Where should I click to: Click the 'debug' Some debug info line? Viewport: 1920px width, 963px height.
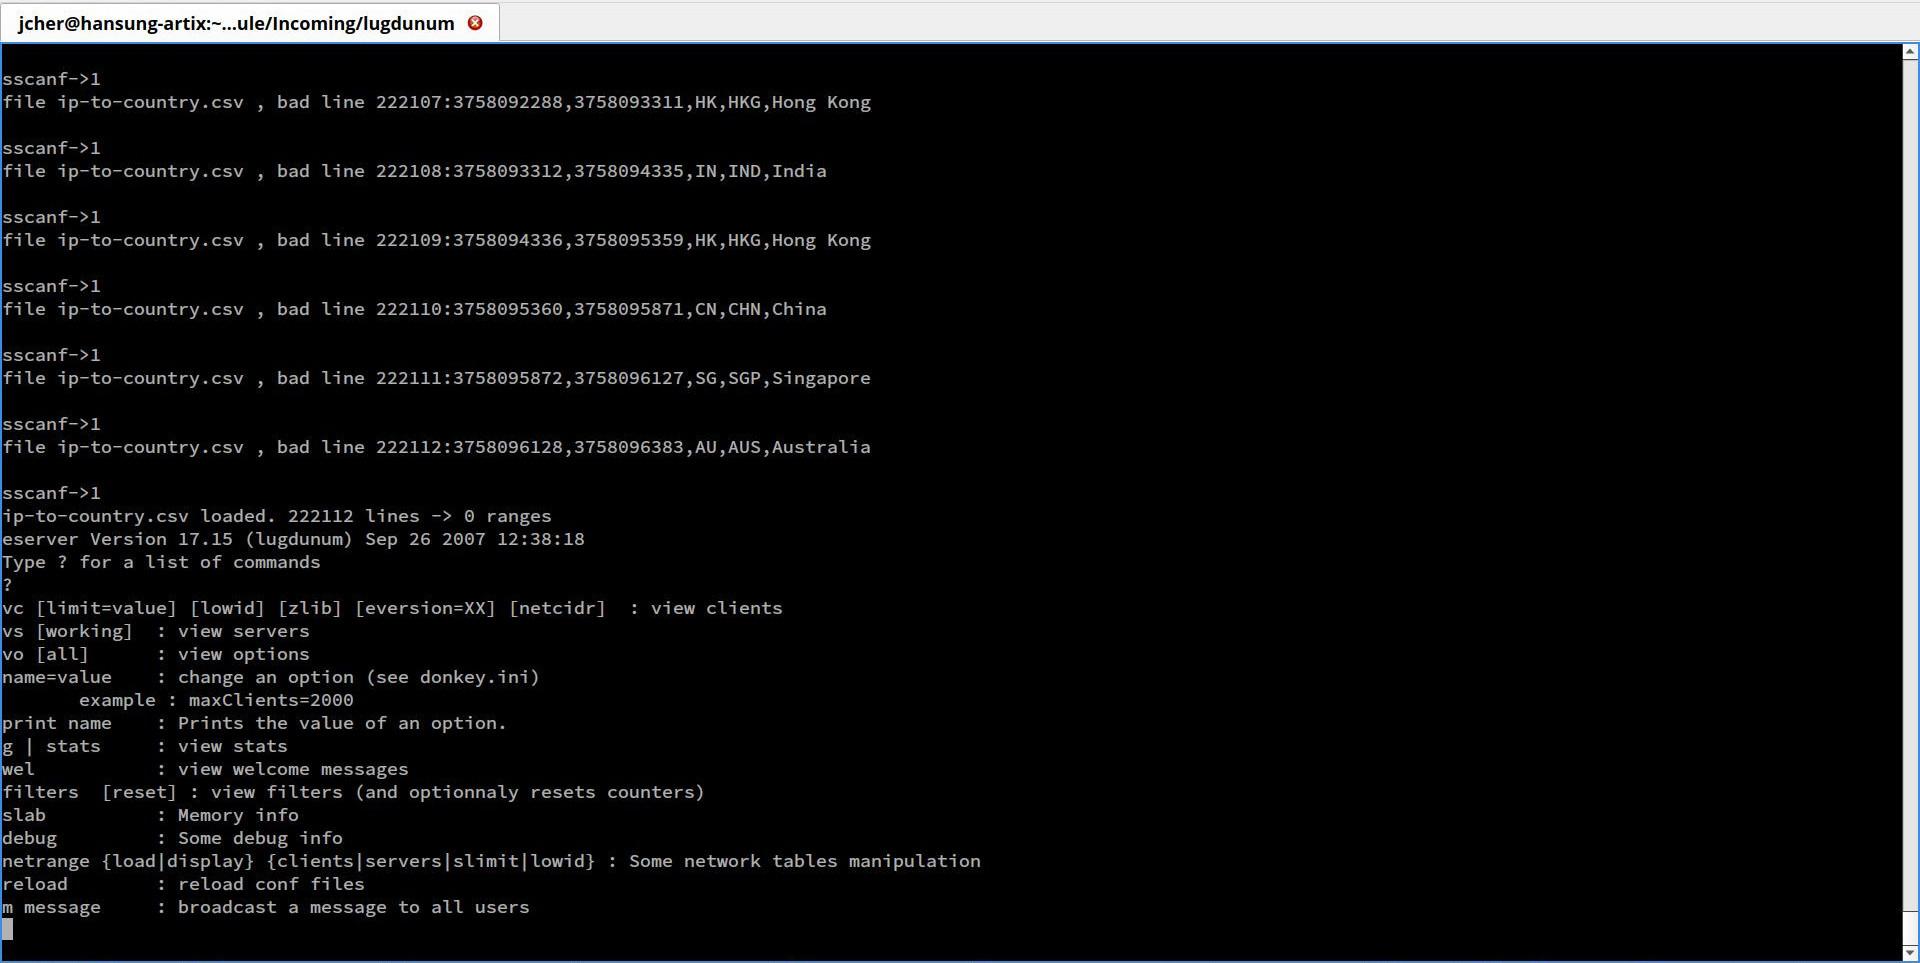172,838
